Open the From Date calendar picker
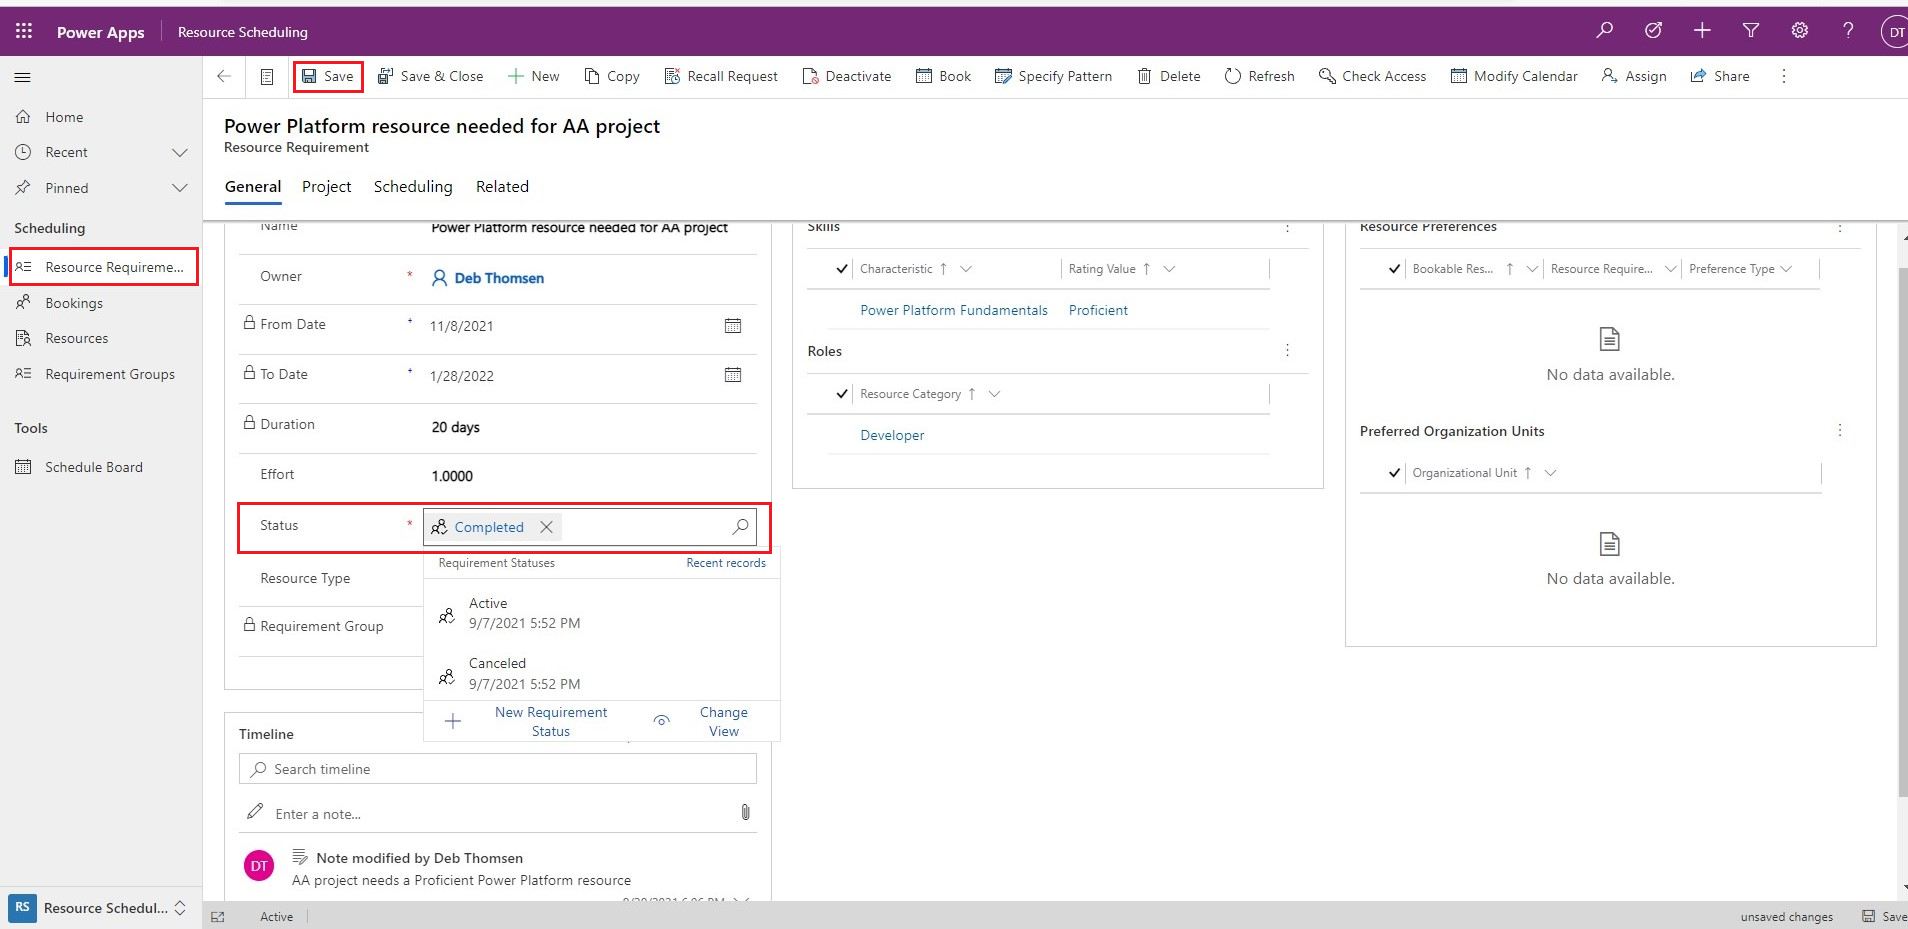The height and width of the screenshot is (929, 1908). (733, 326)
